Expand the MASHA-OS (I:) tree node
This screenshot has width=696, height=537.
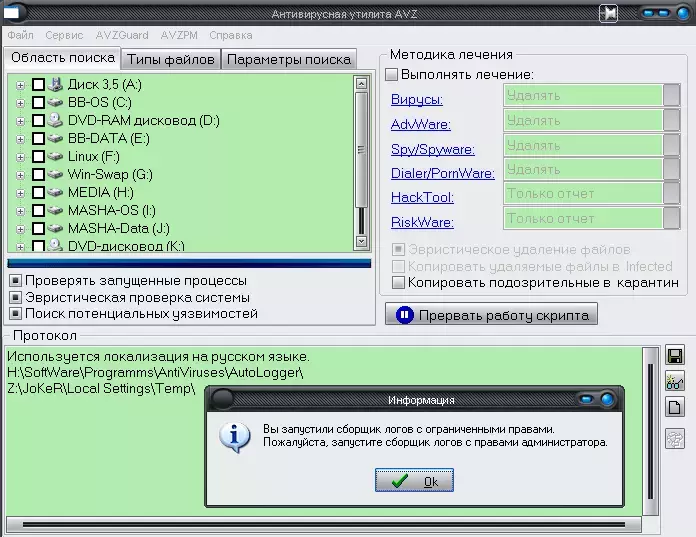20,211
